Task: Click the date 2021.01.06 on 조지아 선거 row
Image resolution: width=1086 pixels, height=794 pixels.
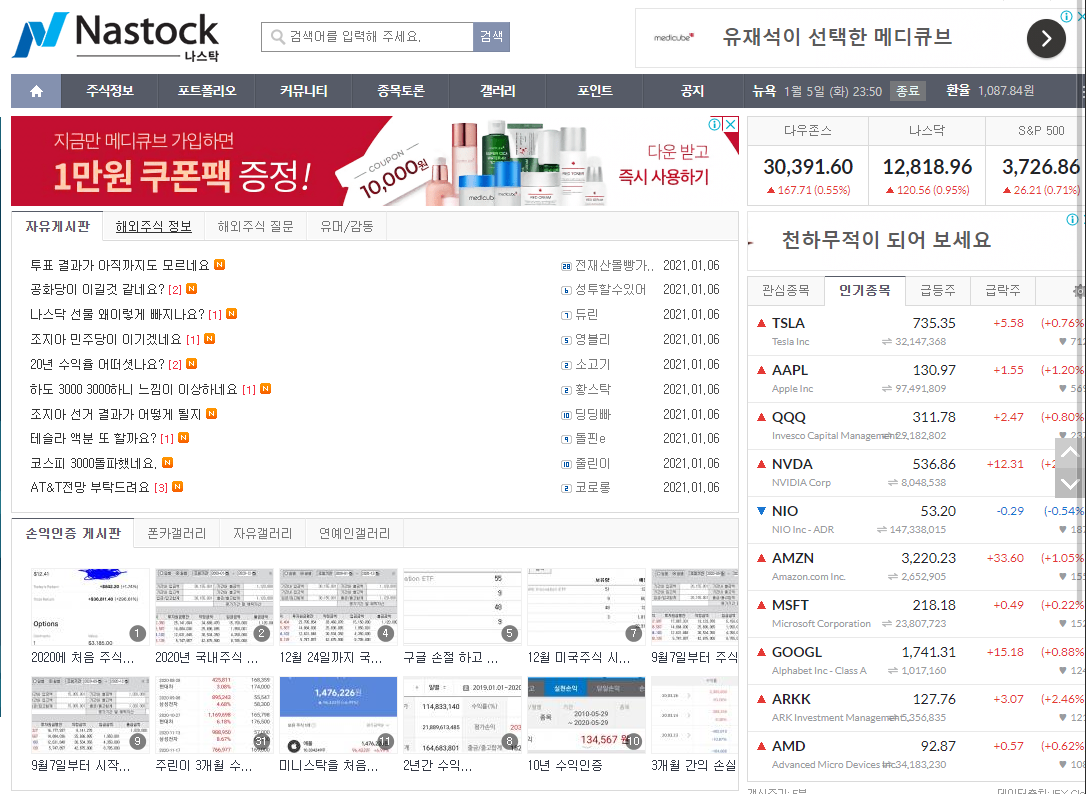Action: click(691, 414)
